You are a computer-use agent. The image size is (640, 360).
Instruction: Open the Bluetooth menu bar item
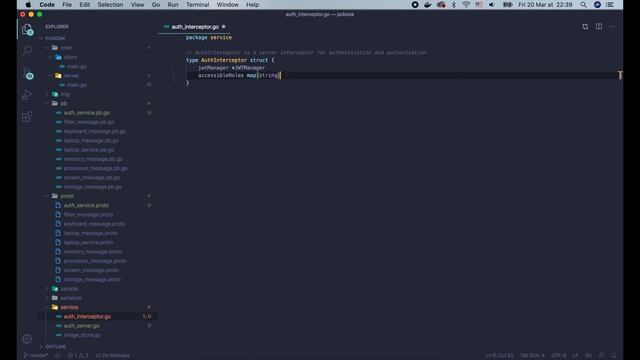coord(453,5)
